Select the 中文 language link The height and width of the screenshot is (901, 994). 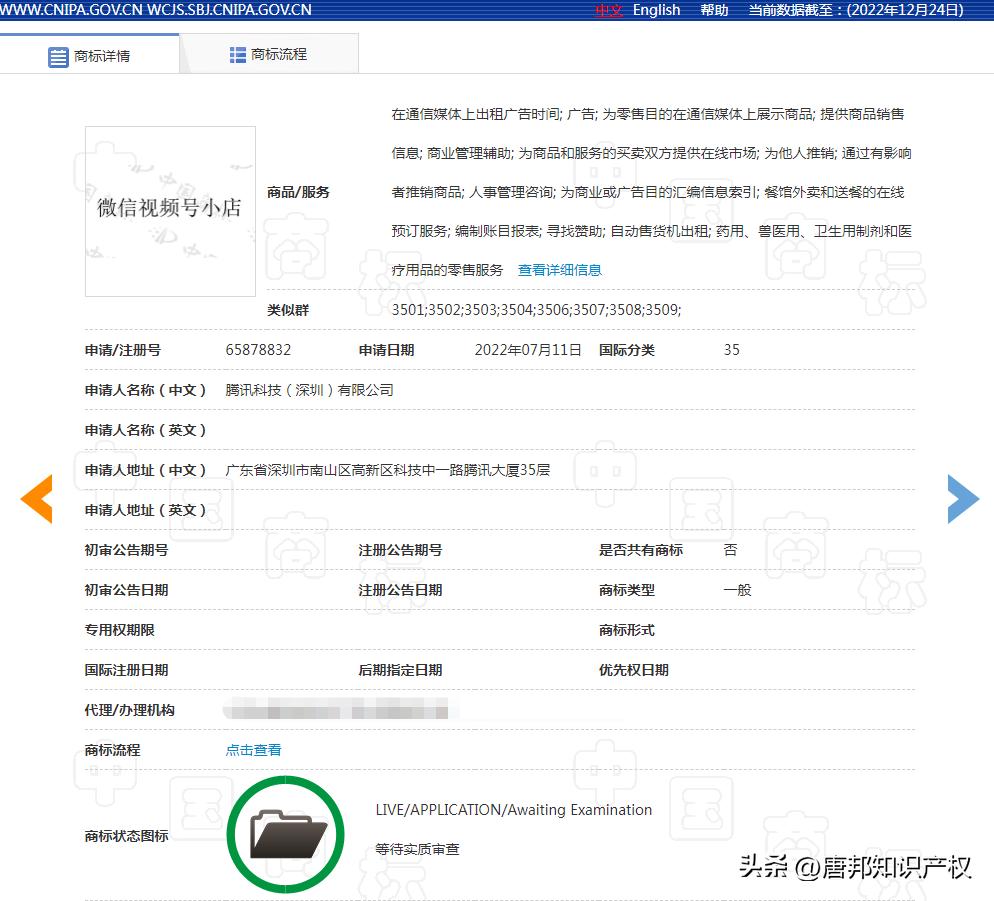(609, 11)
